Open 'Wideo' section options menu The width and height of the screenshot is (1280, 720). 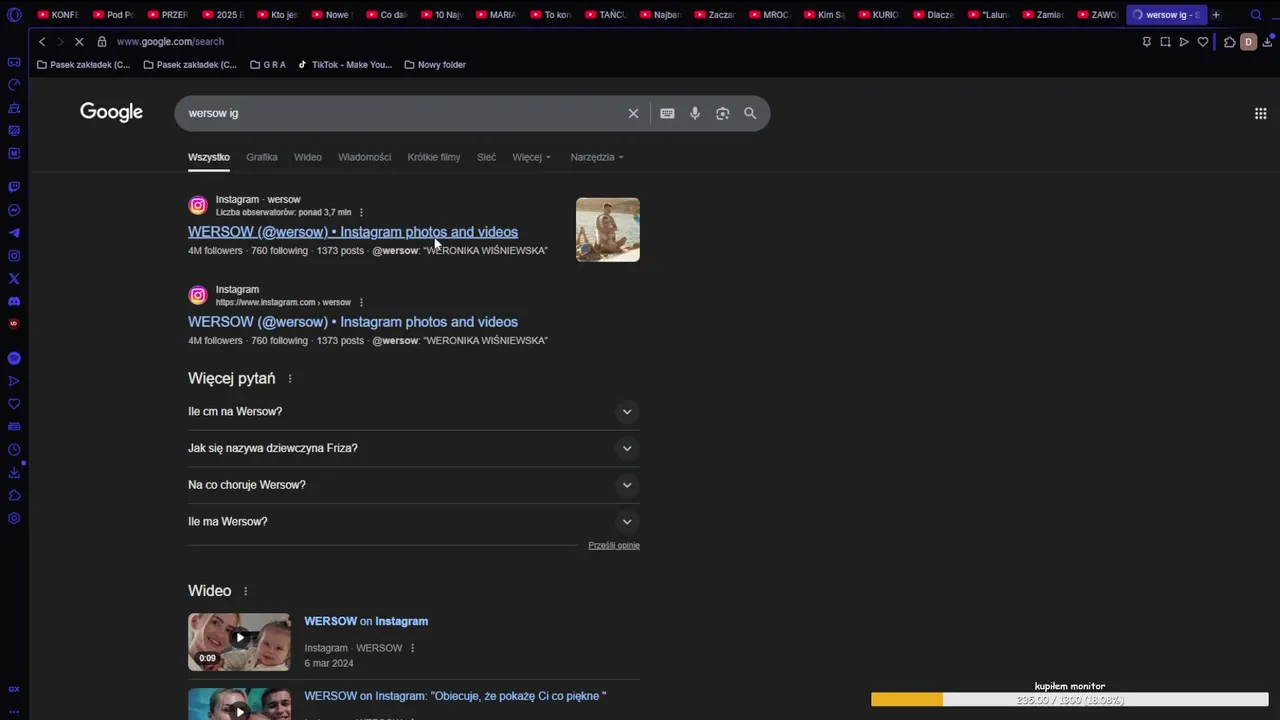[245, 591]
